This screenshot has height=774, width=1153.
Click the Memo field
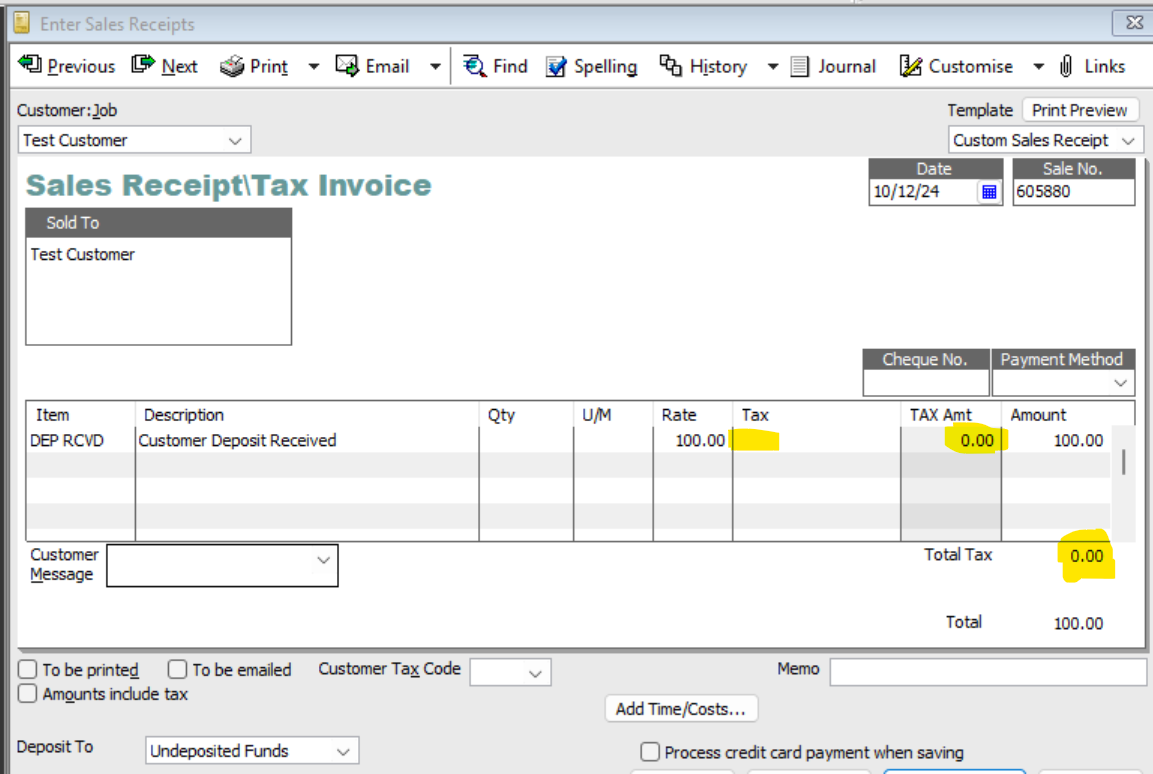point(988,672)
